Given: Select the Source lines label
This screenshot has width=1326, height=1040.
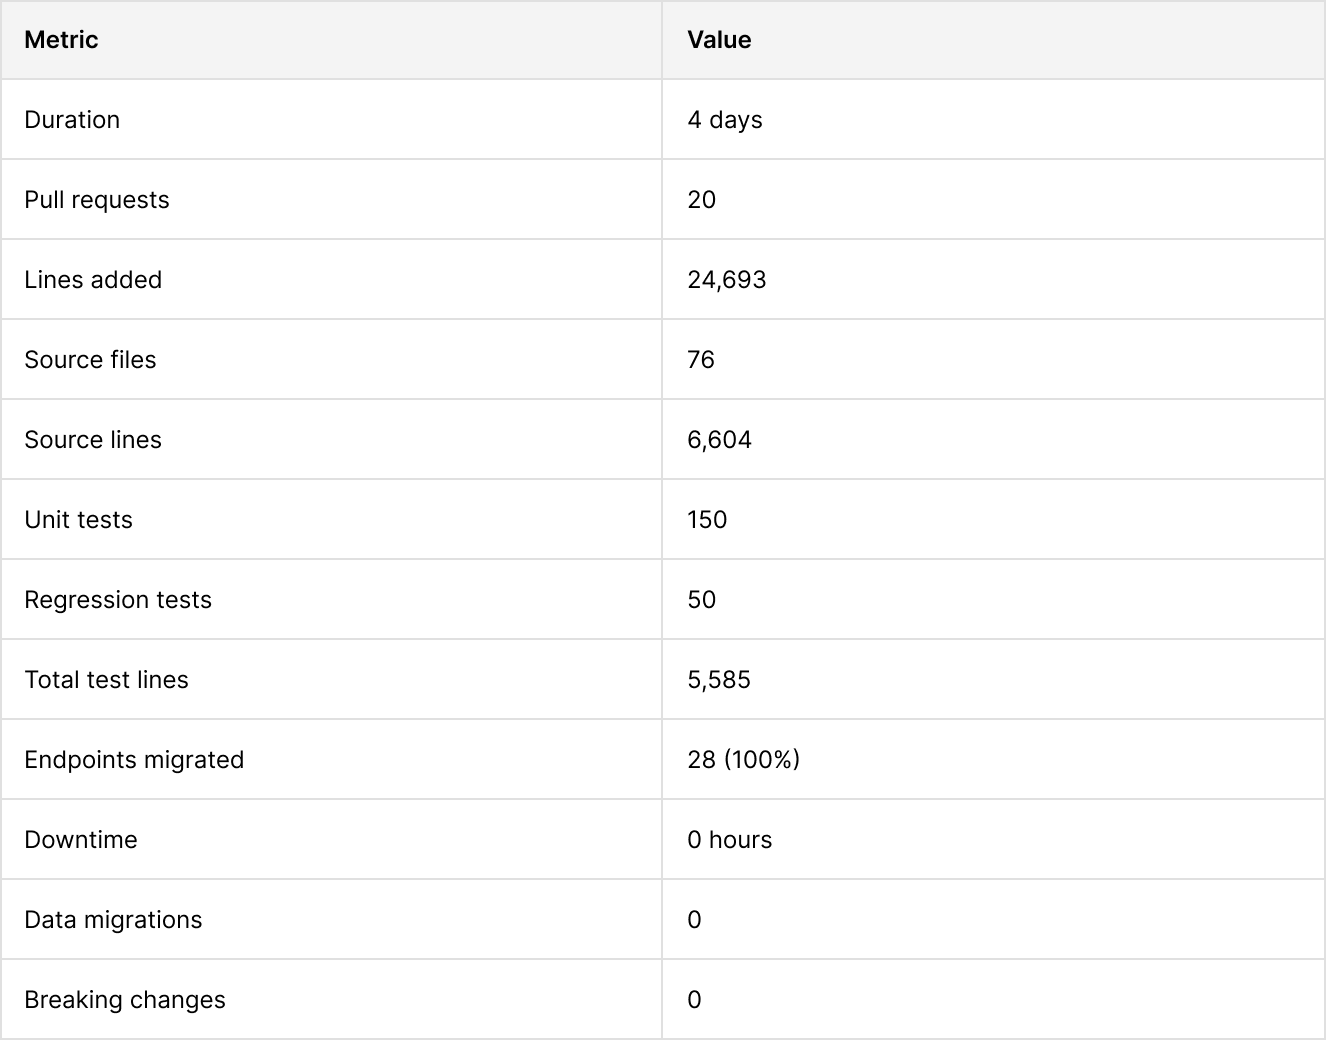Looking at the screenshot, I should click(93, 440).
